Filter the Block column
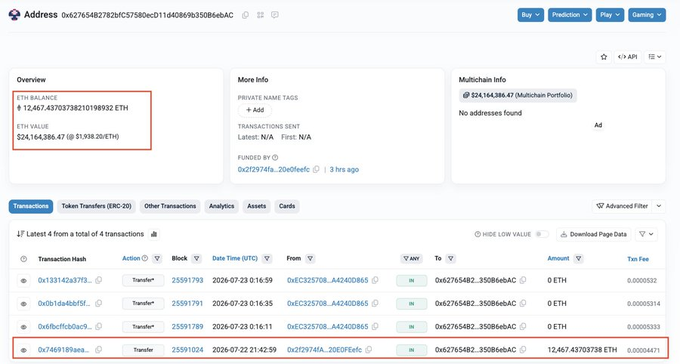The width and height of the screenshot is (680, 364). tap(197, 259)
